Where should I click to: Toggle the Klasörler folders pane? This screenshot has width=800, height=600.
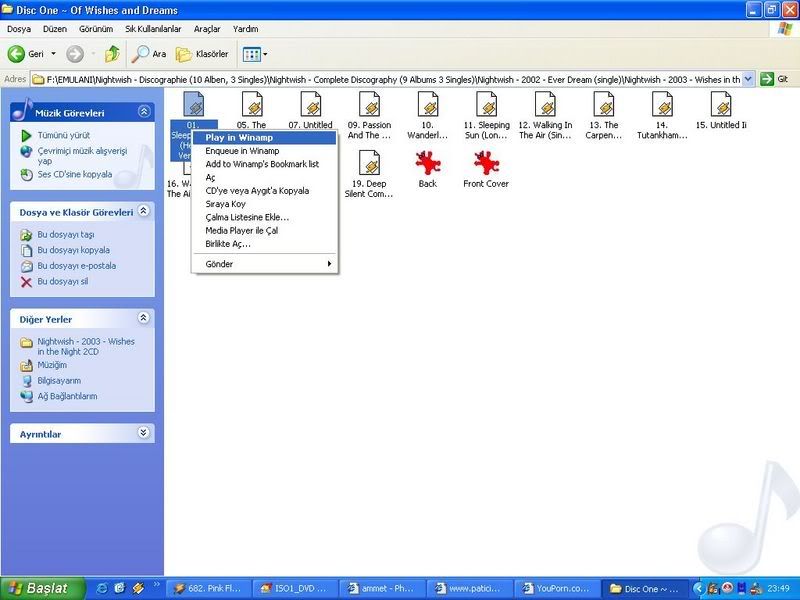tap(202, 54)
